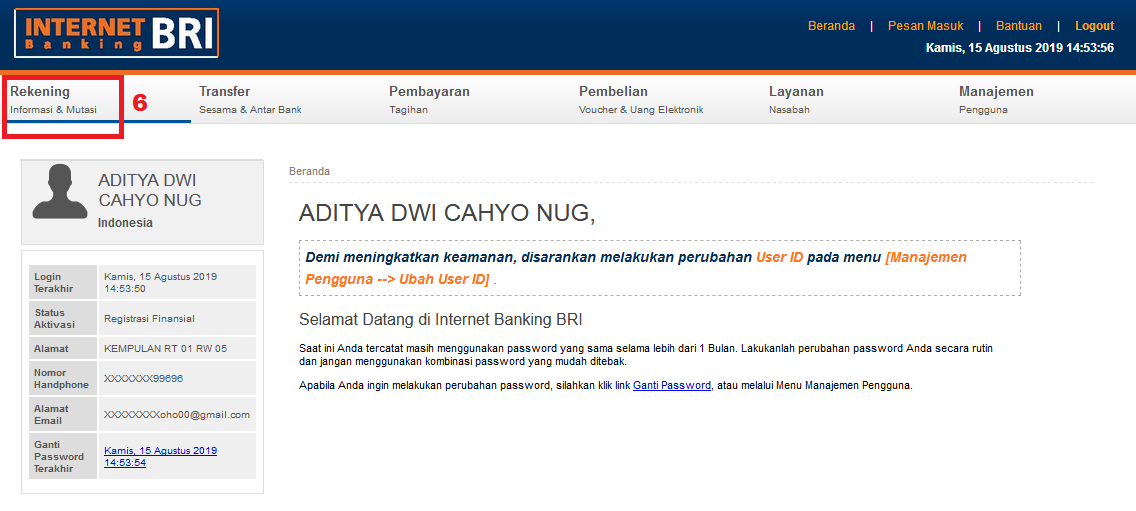Go to Beranda in the top bar

[831, 26]
